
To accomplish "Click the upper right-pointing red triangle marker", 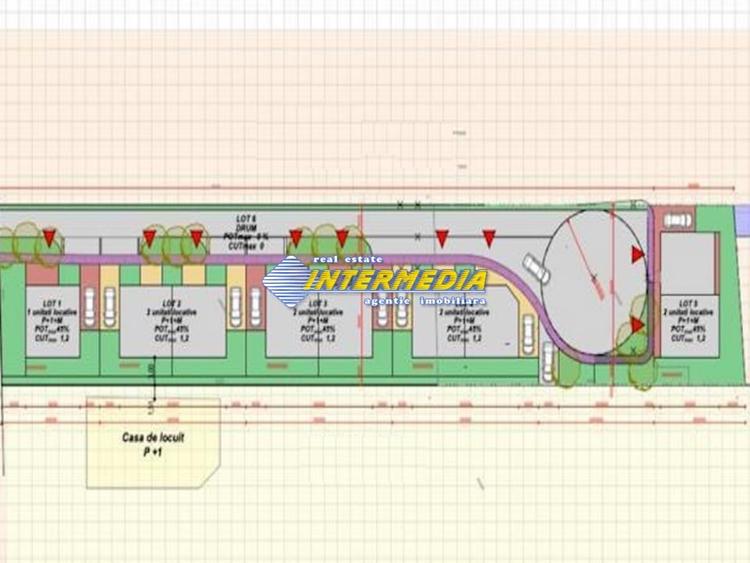I will [637, 255].
